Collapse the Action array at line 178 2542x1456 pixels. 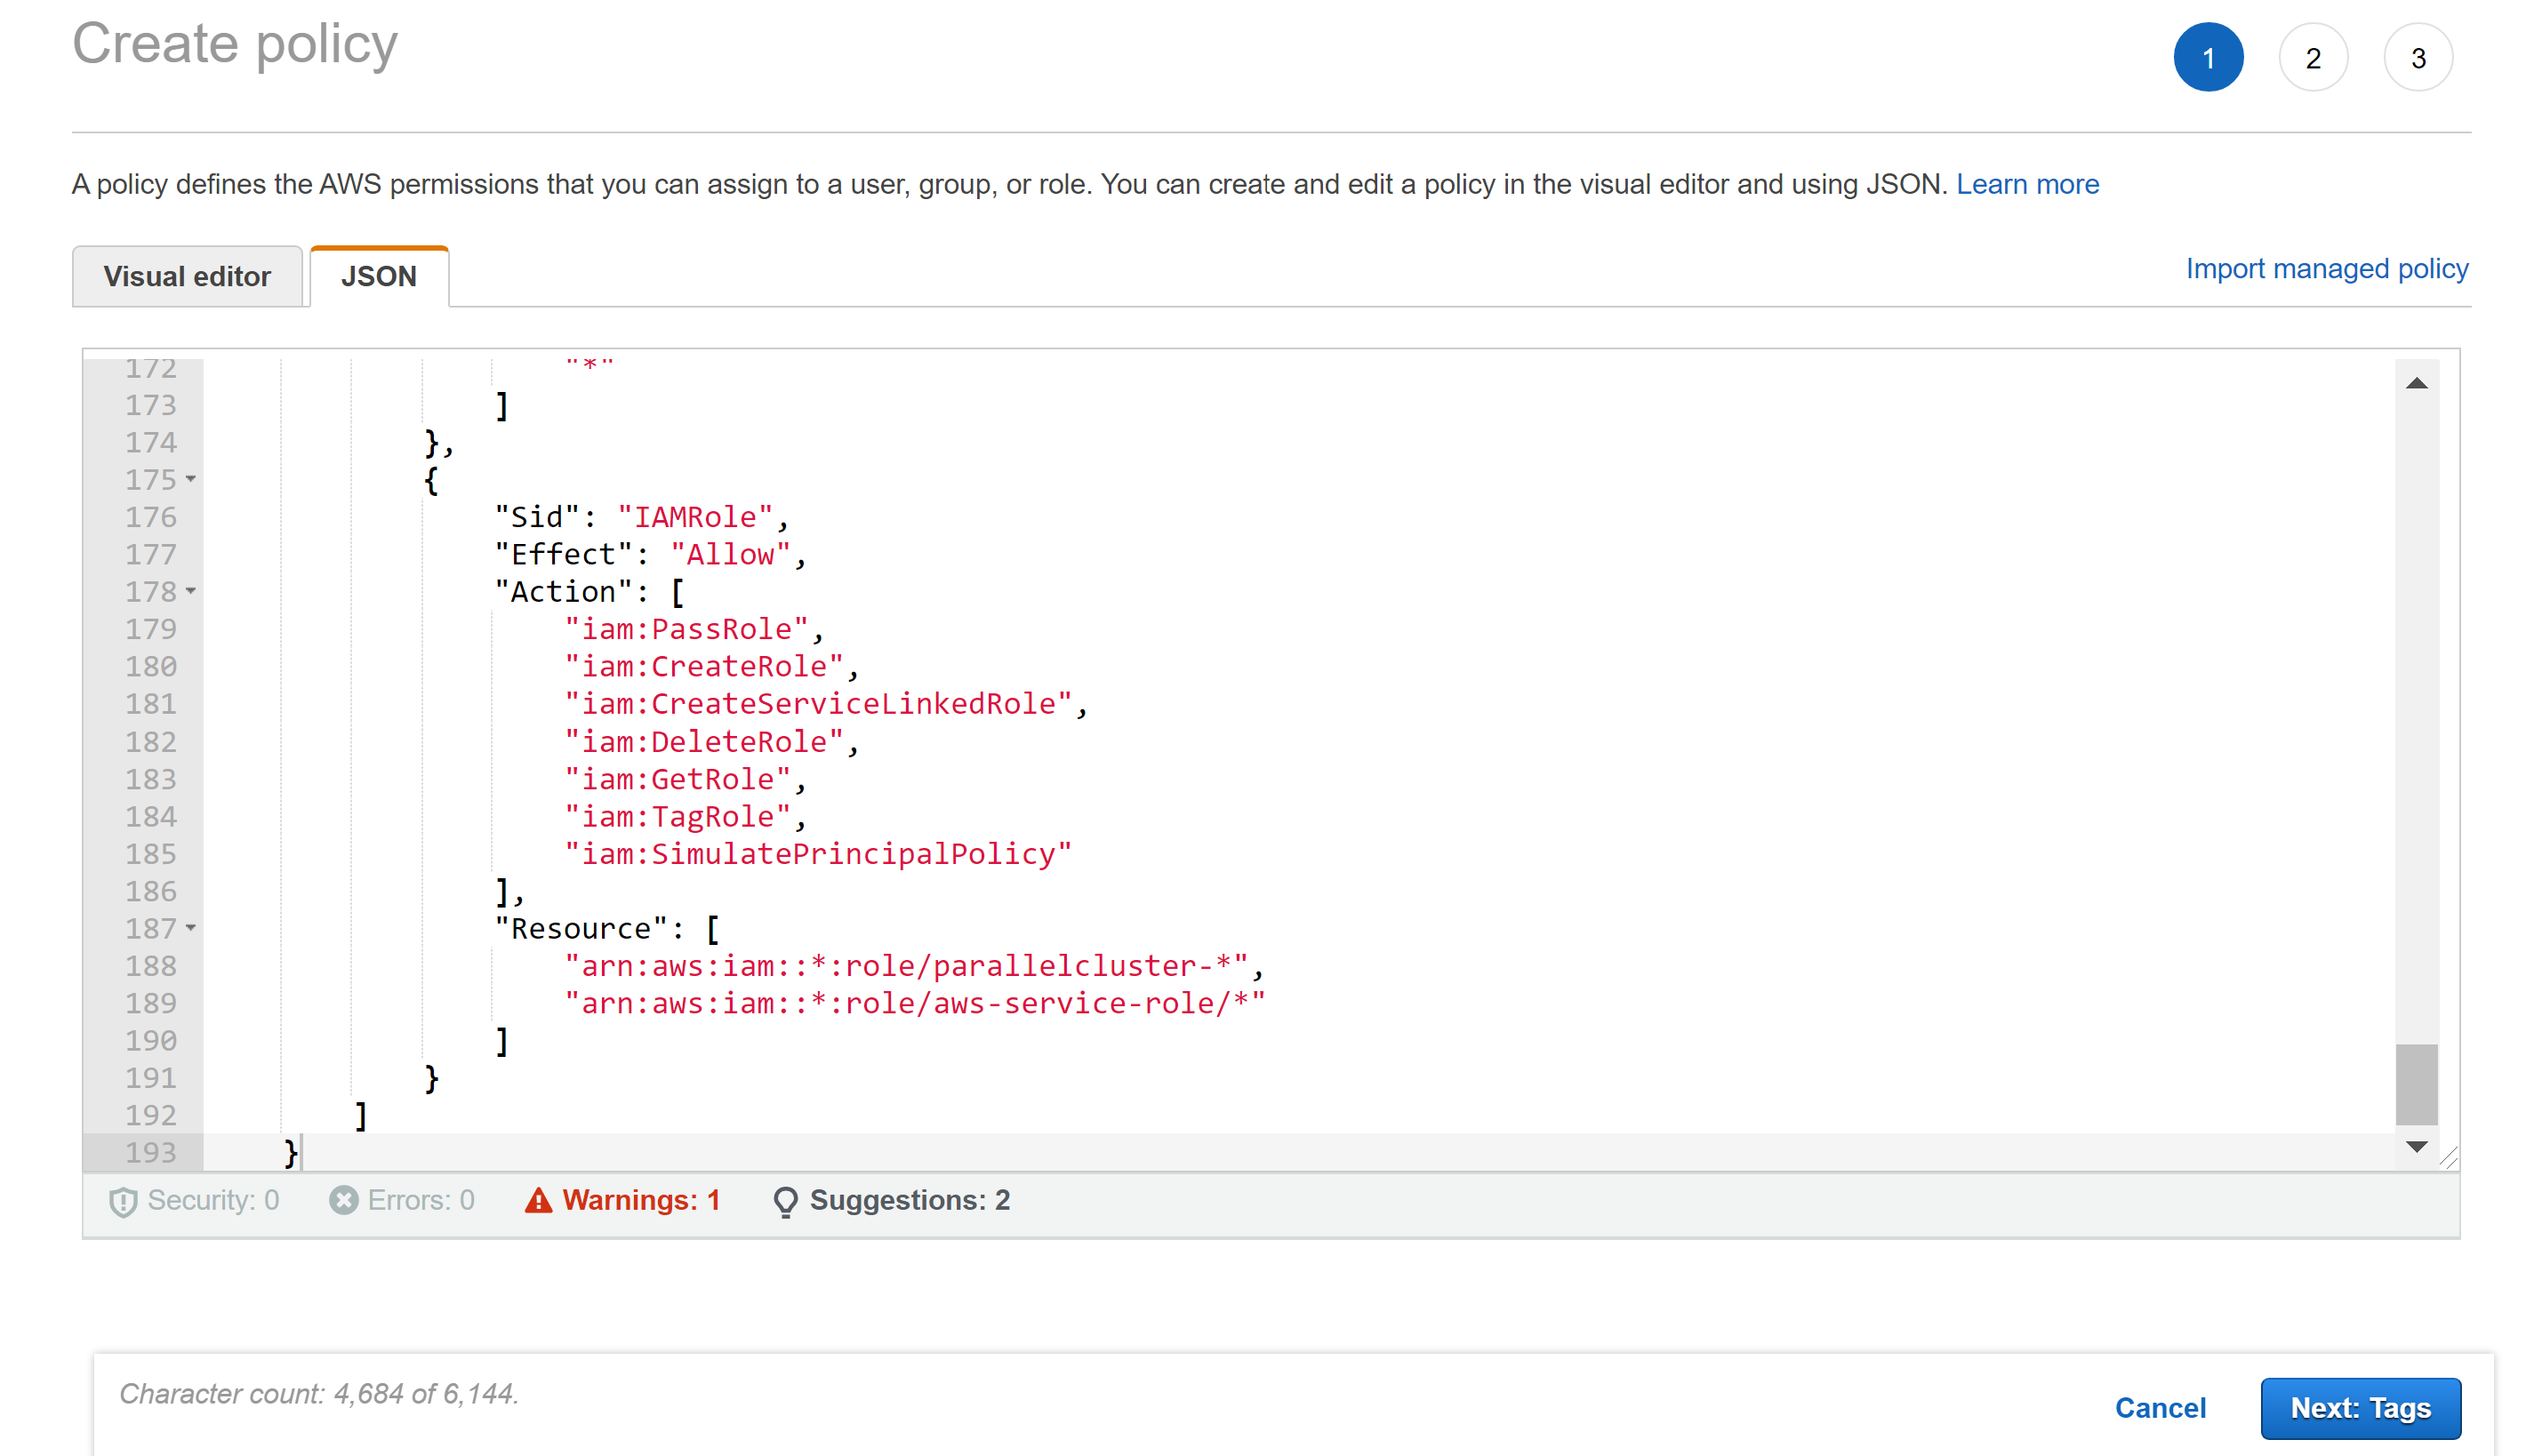tap(191, 593)
